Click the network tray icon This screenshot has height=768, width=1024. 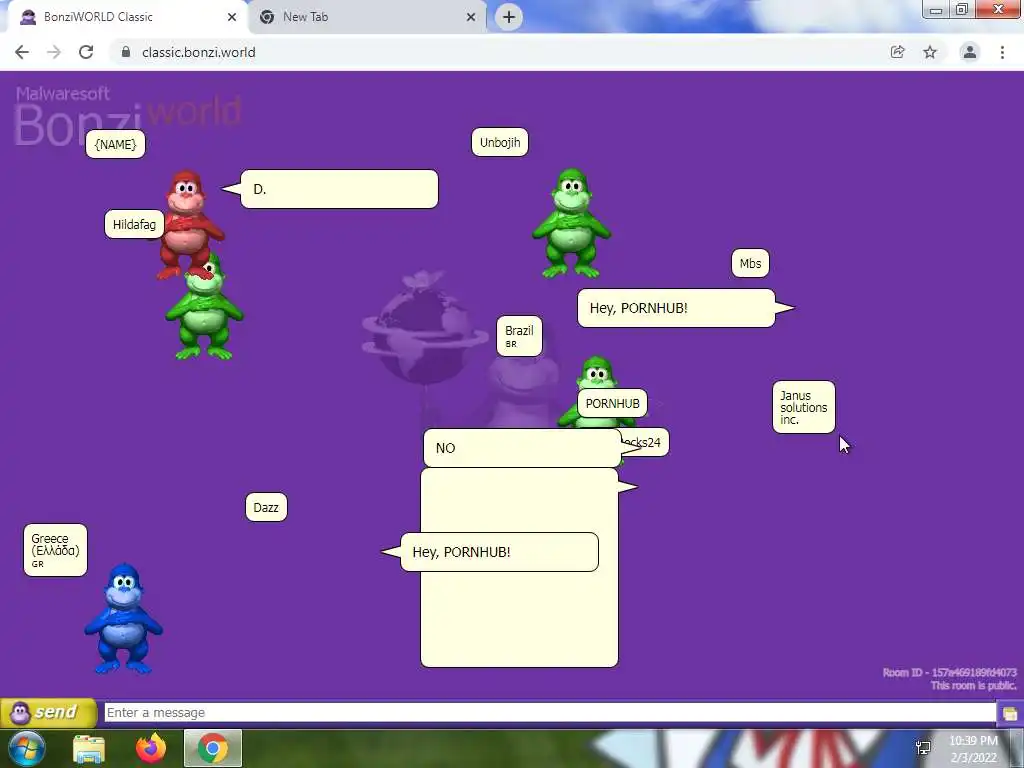pyautogui.click(x=923, y=748)
